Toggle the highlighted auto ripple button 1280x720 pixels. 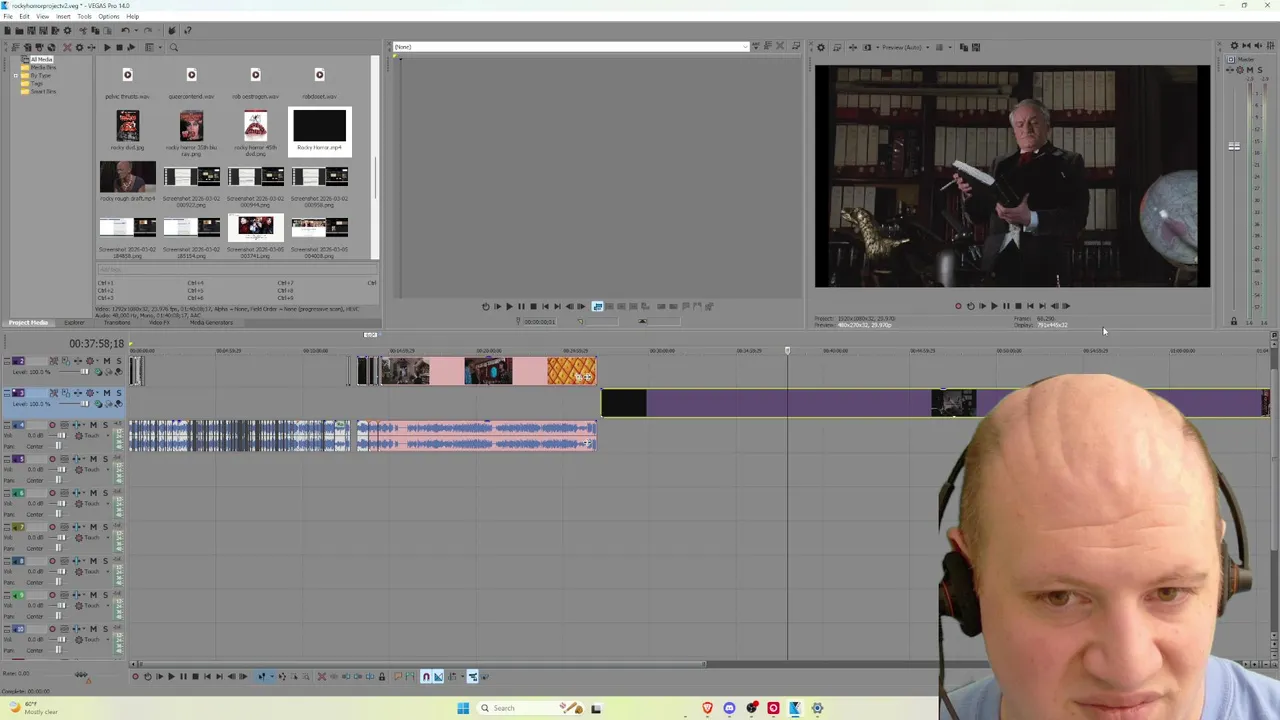[x=473, y=677]
